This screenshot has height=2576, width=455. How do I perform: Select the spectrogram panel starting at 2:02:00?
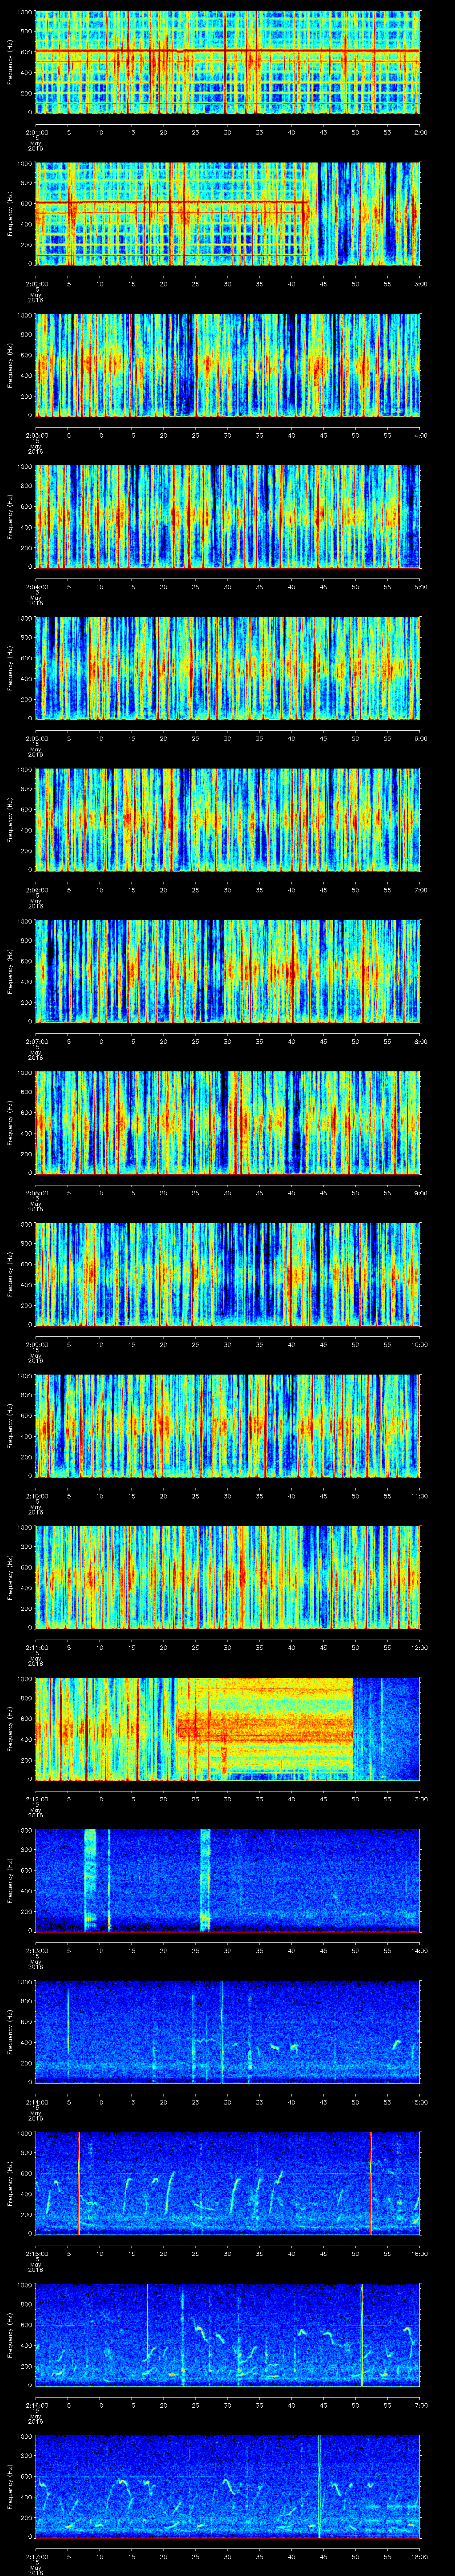coord(228,214)
